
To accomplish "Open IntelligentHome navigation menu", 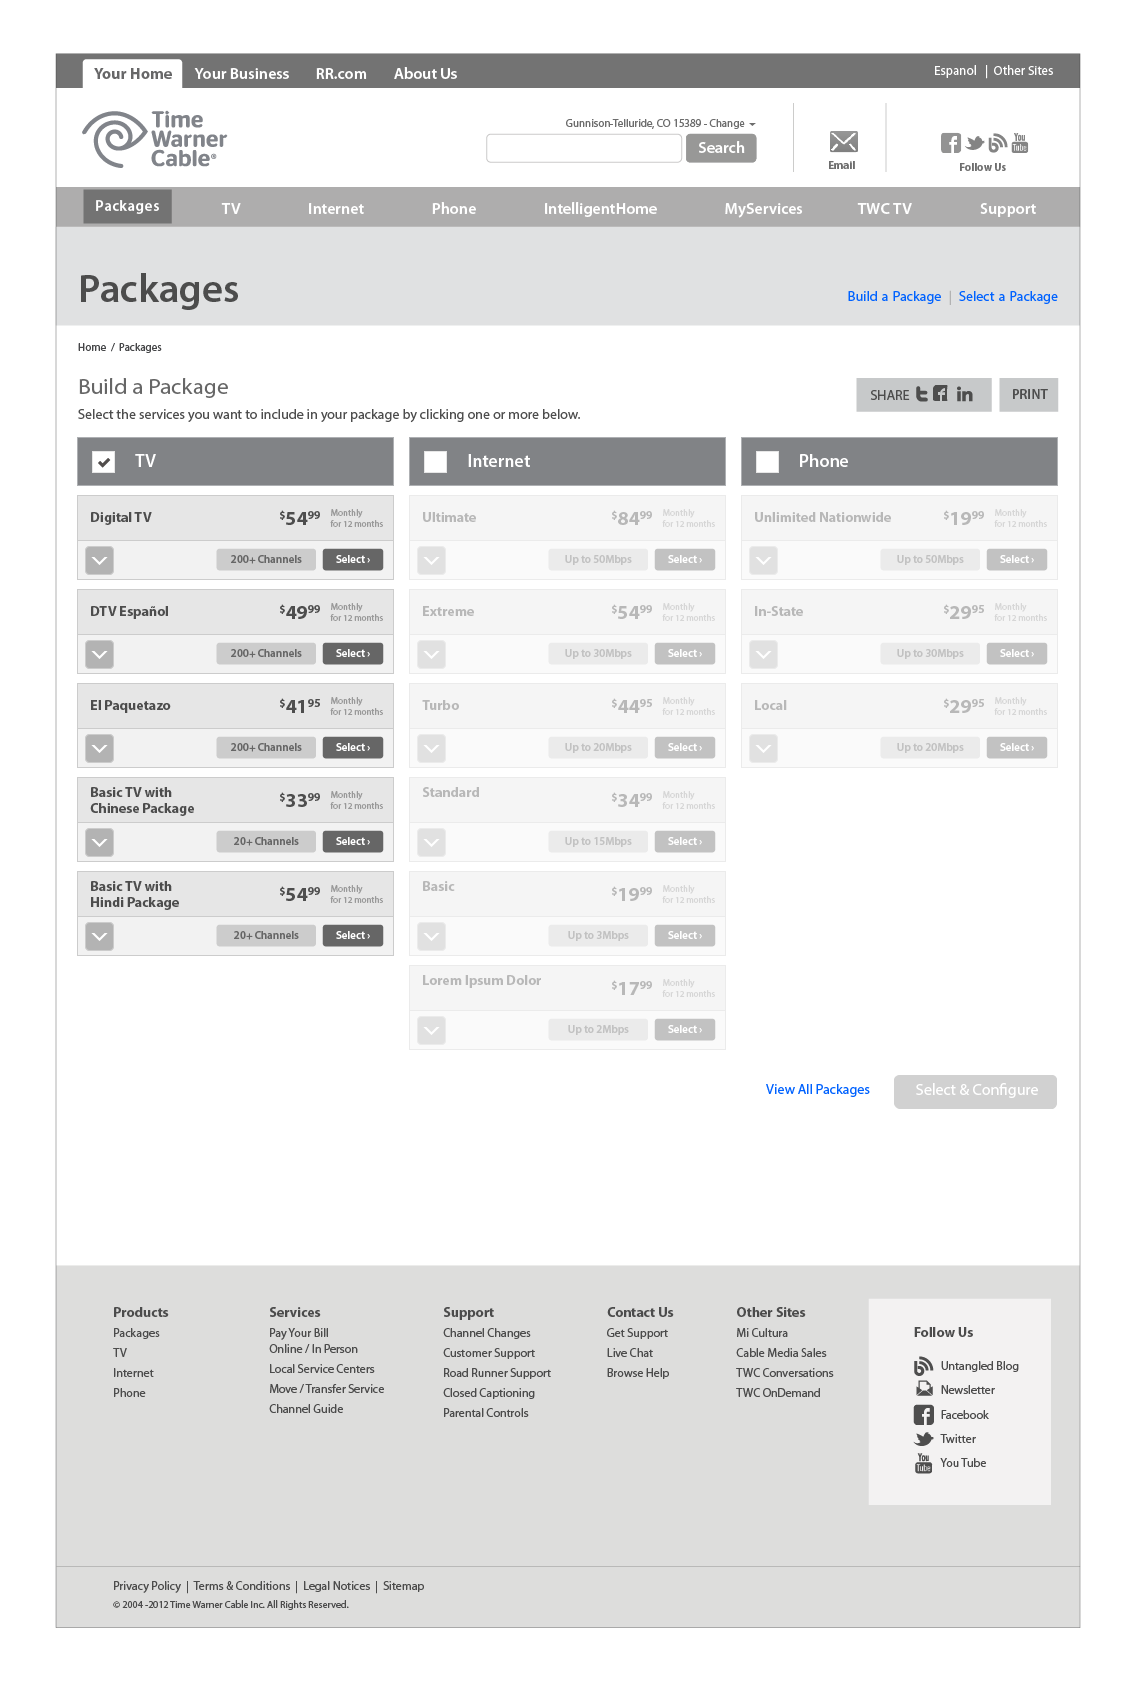I will (600, 208).
